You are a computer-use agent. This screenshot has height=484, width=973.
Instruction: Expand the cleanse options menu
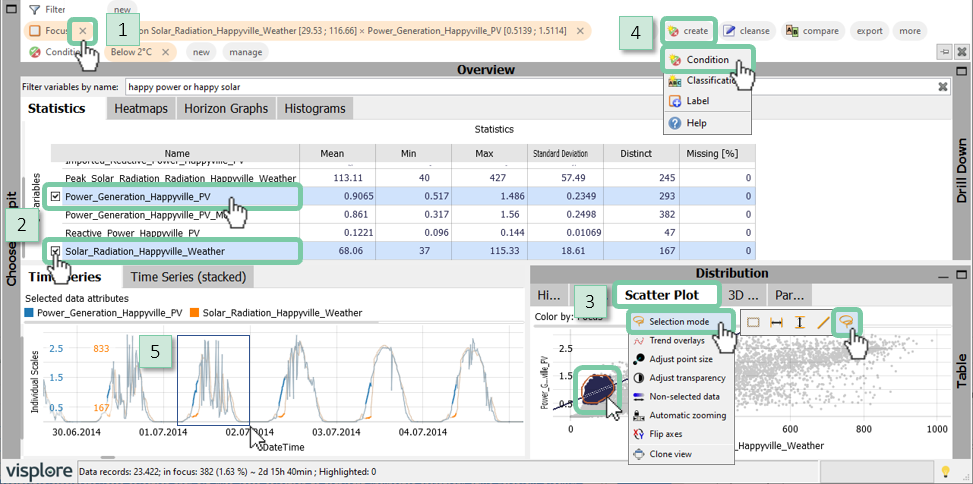[747, 31]
